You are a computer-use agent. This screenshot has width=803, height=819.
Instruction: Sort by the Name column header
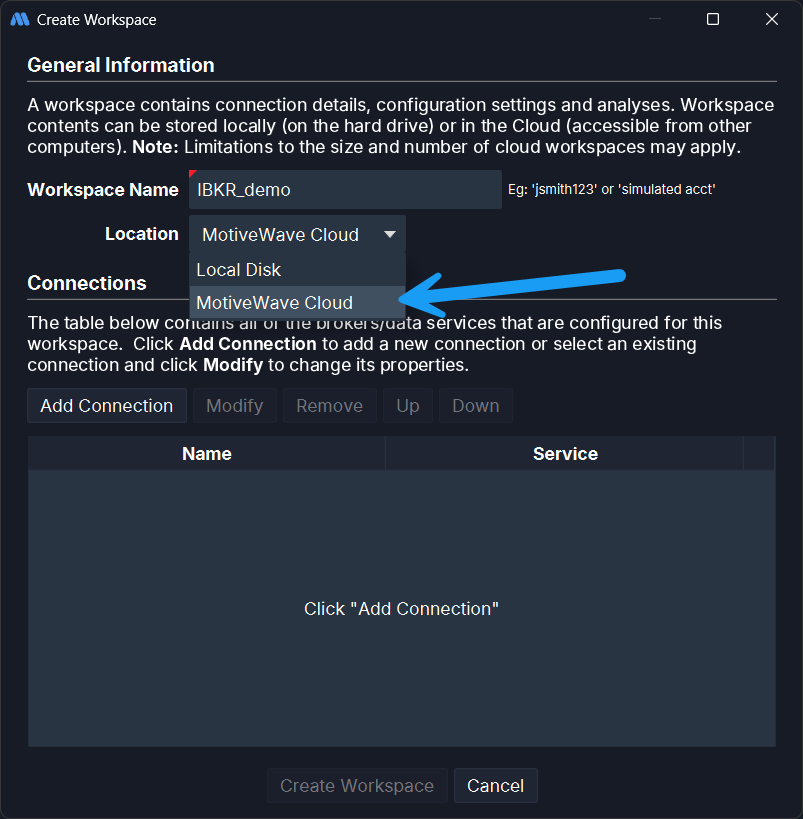[207, 454]
